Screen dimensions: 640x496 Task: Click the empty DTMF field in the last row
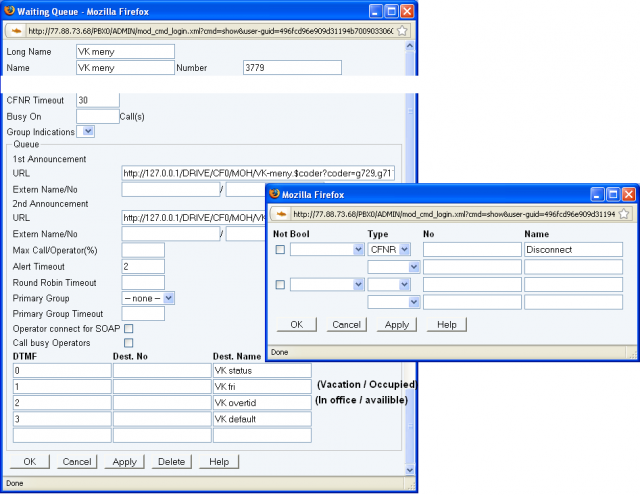tap(62, 435)
